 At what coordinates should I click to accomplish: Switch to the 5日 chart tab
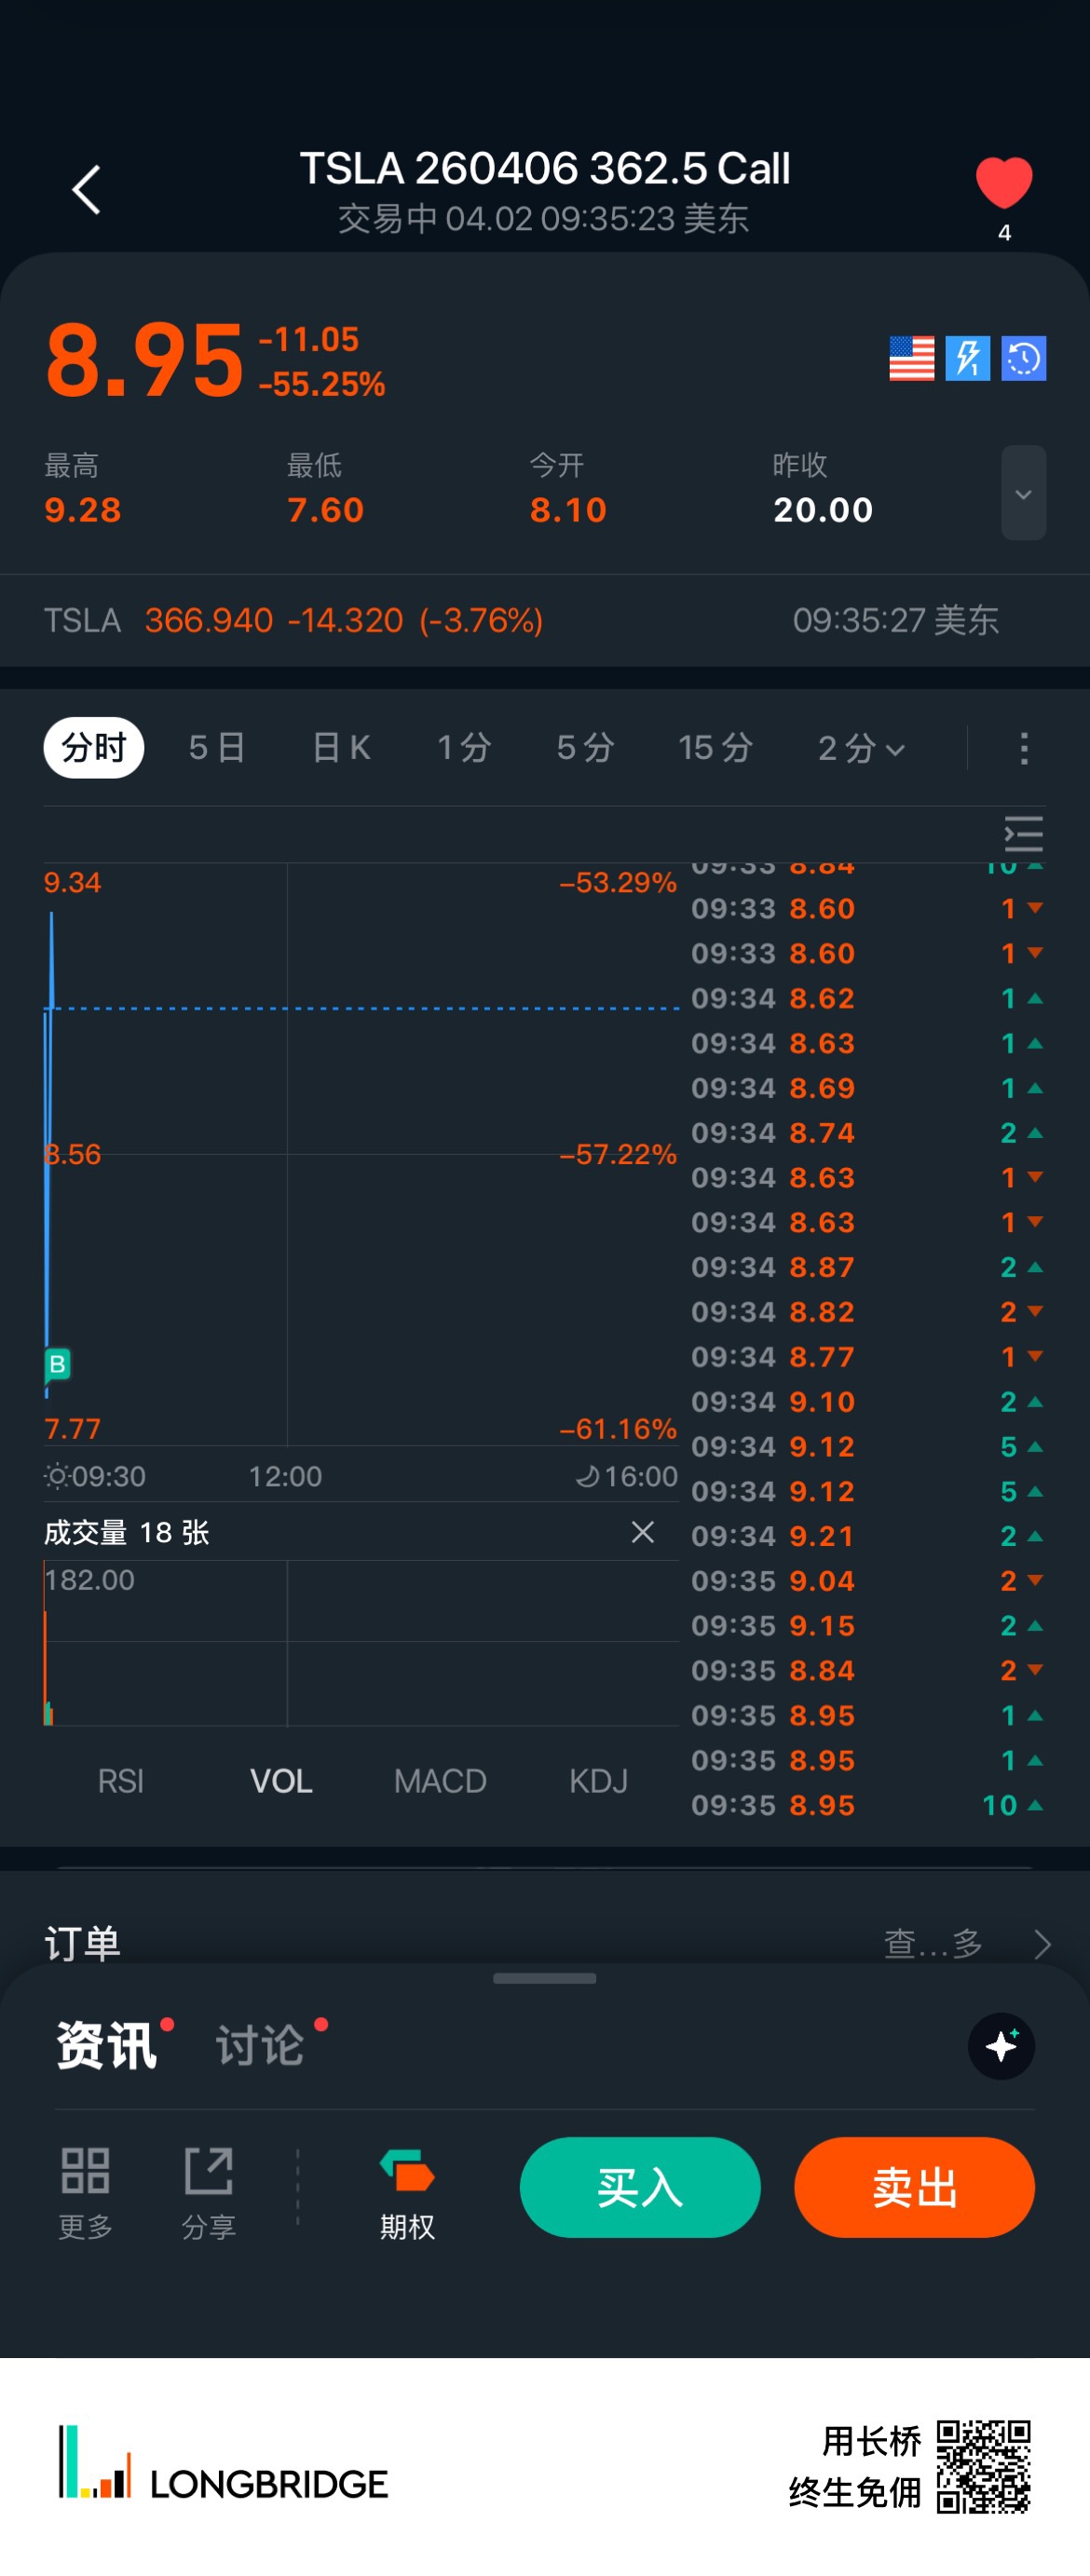[217, 747]
